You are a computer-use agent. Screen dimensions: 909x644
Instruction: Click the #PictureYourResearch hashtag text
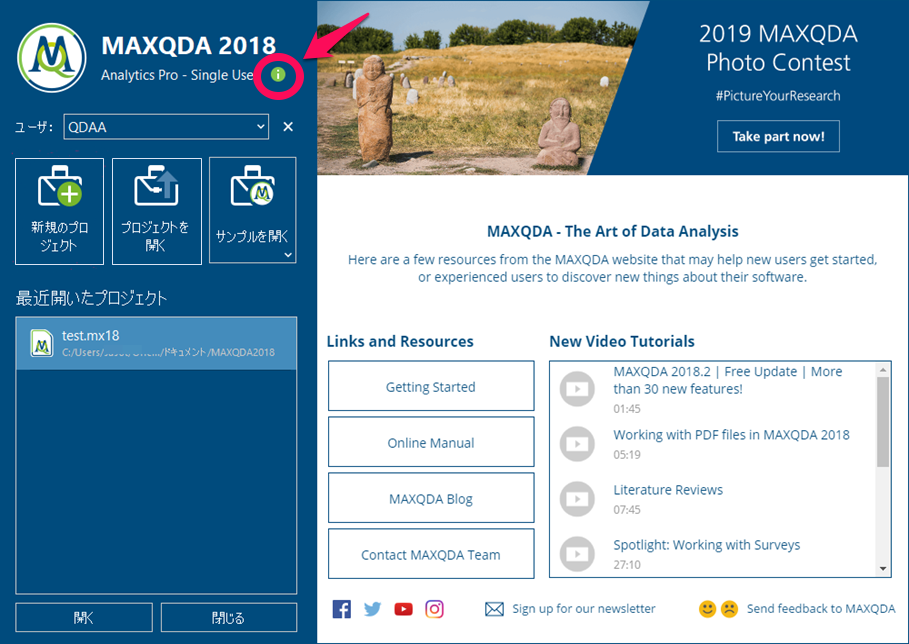tap(778, 96)
